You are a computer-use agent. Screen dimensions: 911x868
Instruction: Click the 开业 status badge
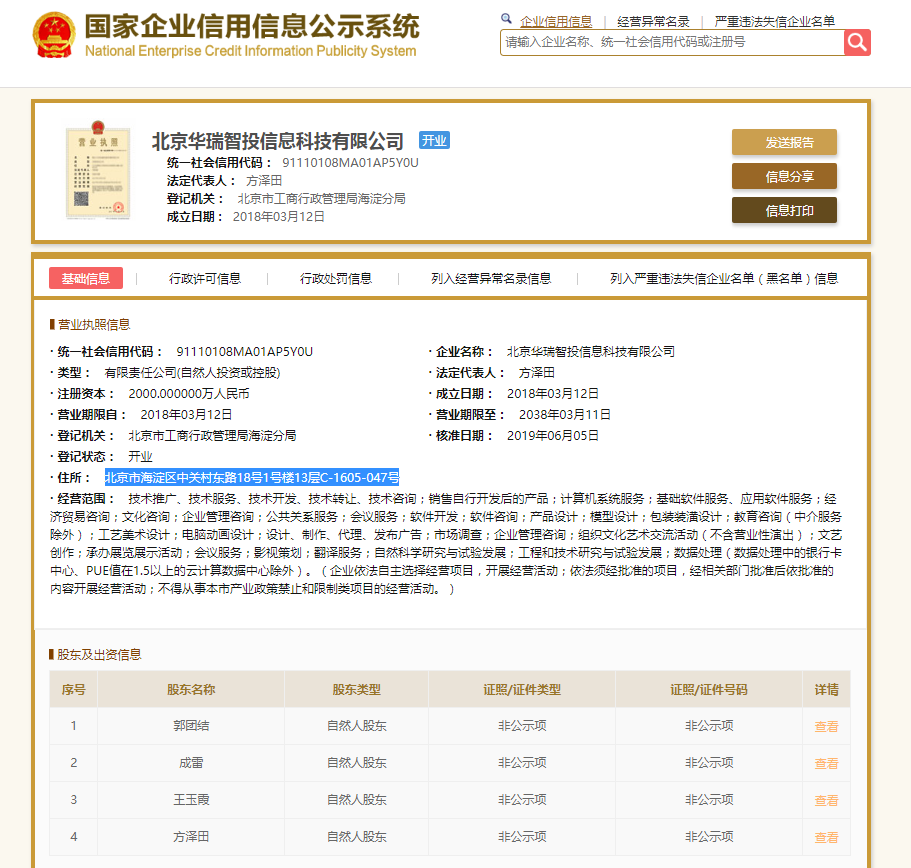tap(433, 141)
